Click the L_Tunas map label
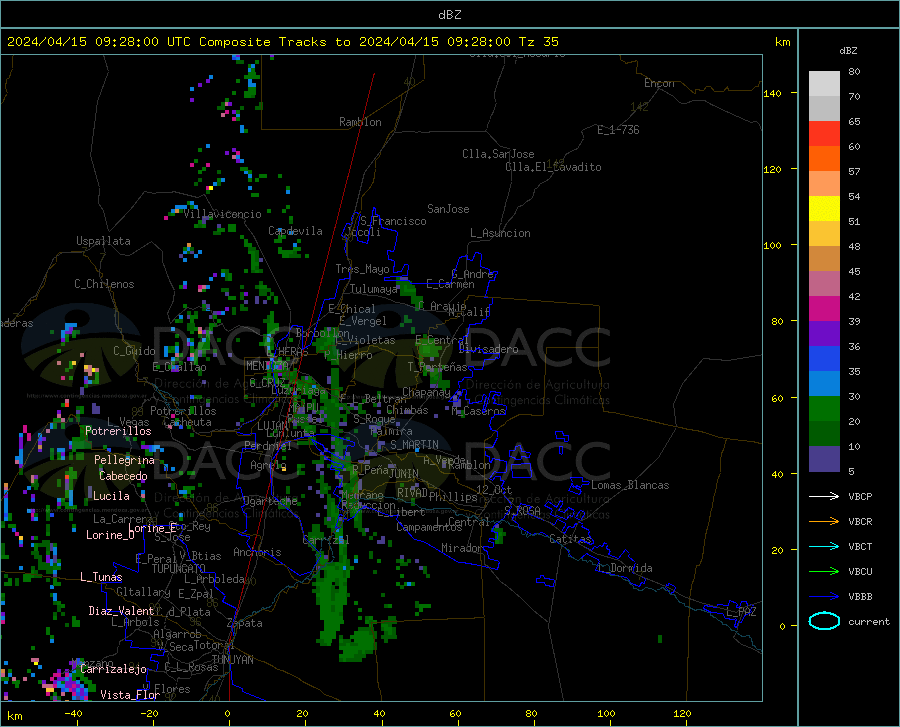This screenshot has width=900, height=727. pos(101,577)
